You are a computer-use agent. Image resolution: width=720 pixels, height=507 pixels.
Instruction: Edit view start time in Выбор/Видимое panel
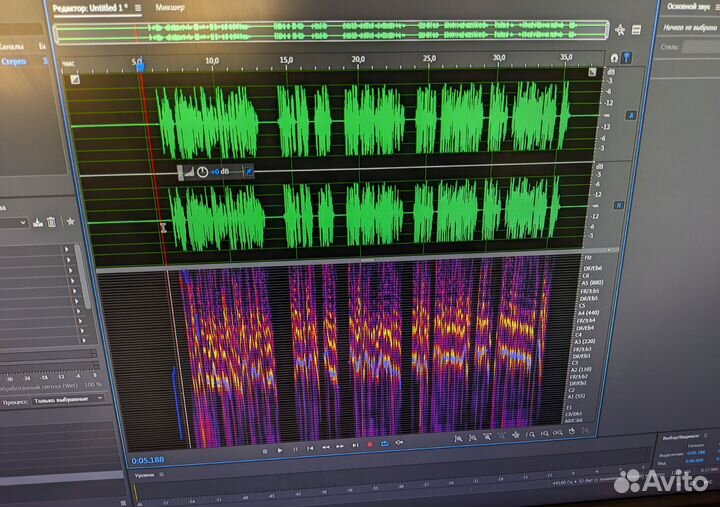point(695,461)
